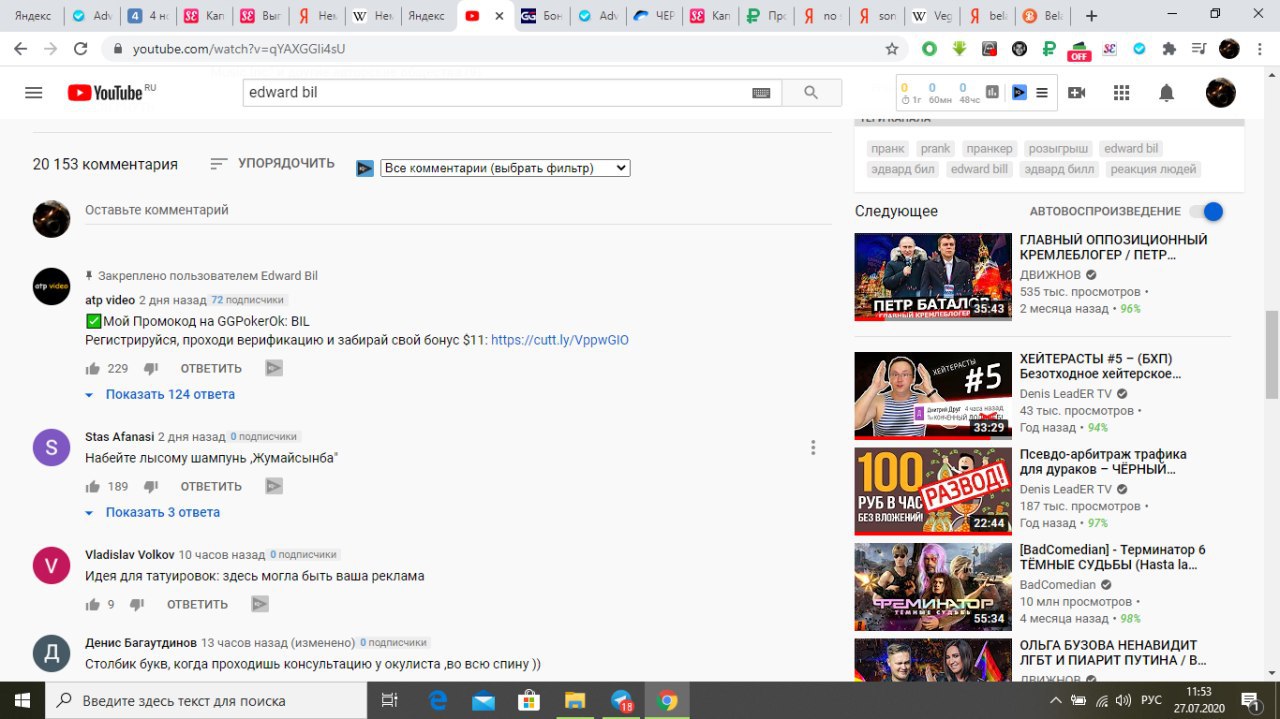Open the YouTube hamburger guide menu
This screenshot has width=1280, height=719.
pyautogui.click(x=33, y=93)
